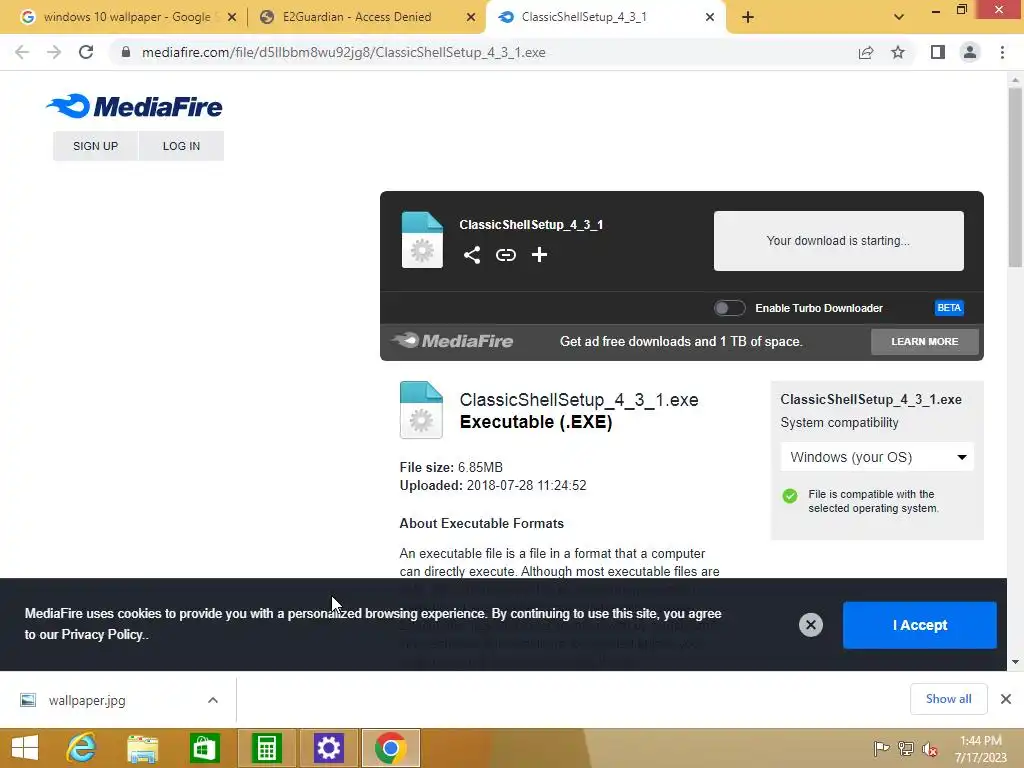Launch Internet Explorer from the taskbar
The image size is (1024, 768).
tap(82, 748)
